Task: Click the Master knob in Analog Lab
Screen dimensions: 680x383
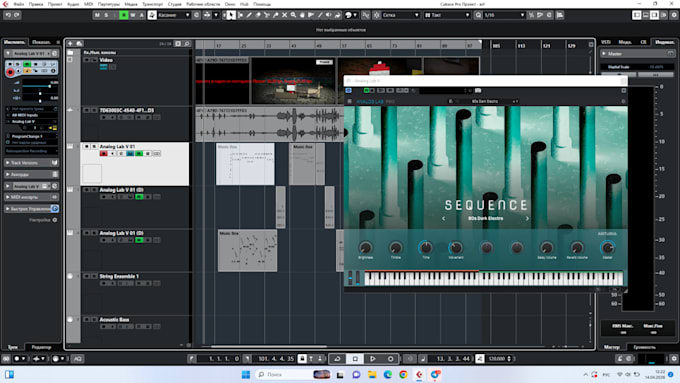Action: point(608,248)
